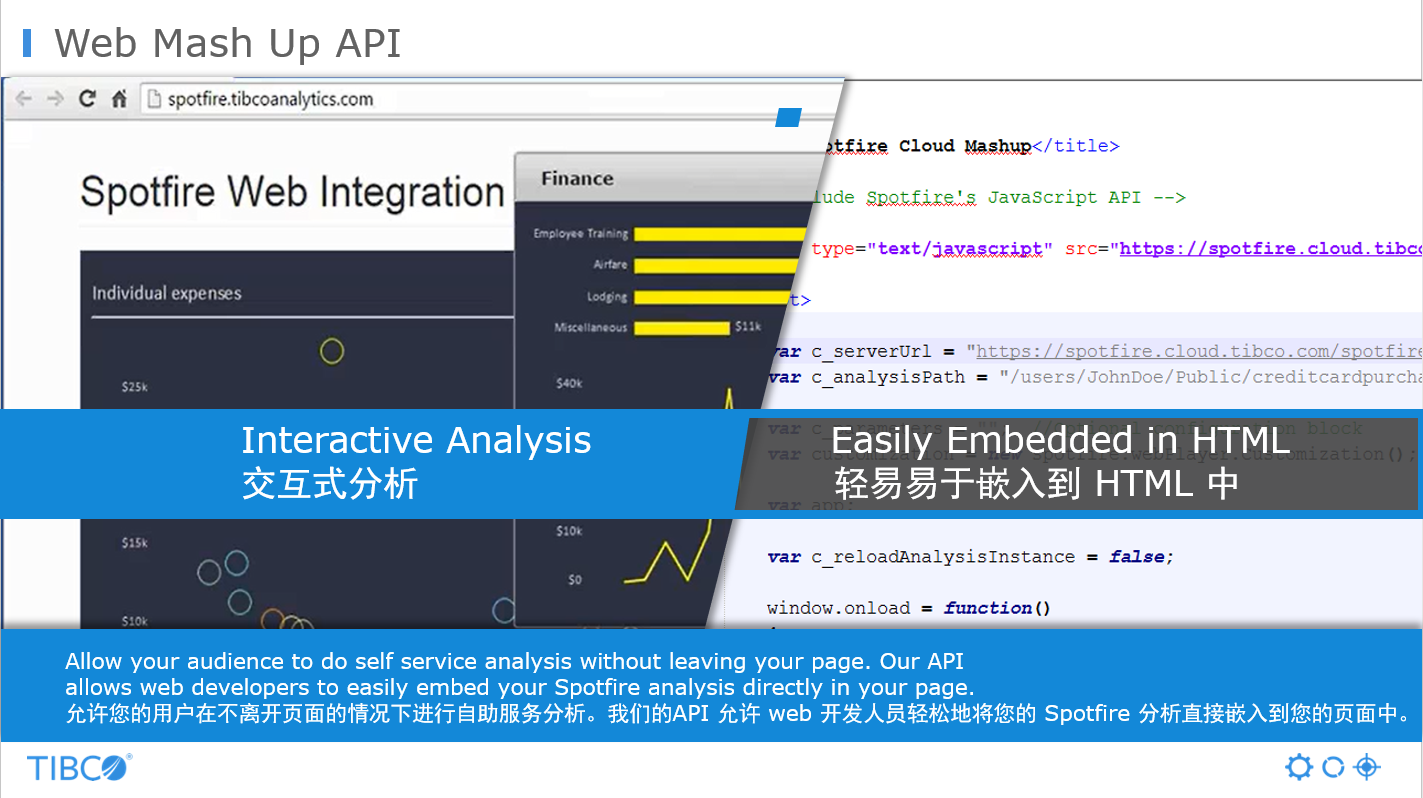Click the English description paragraph

[519, 674]
